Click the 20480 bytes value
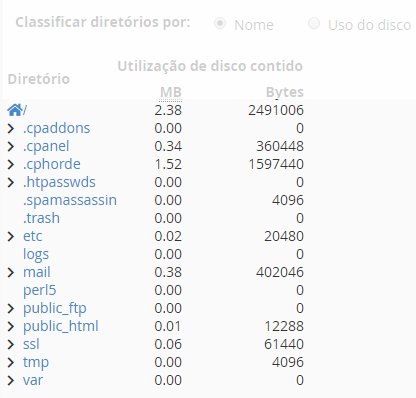The image size is (416, 398). (284, 236)
